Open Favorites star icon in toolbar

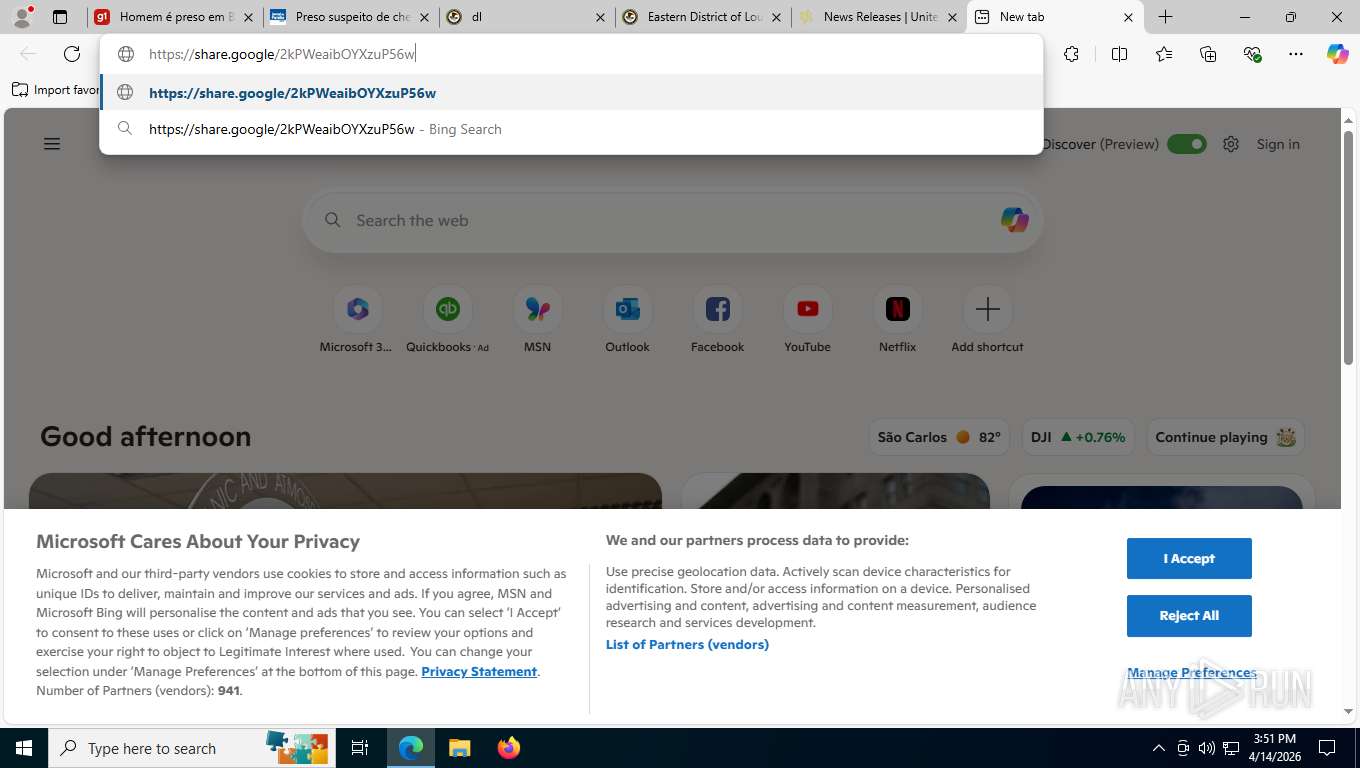tap(1164, 54)
